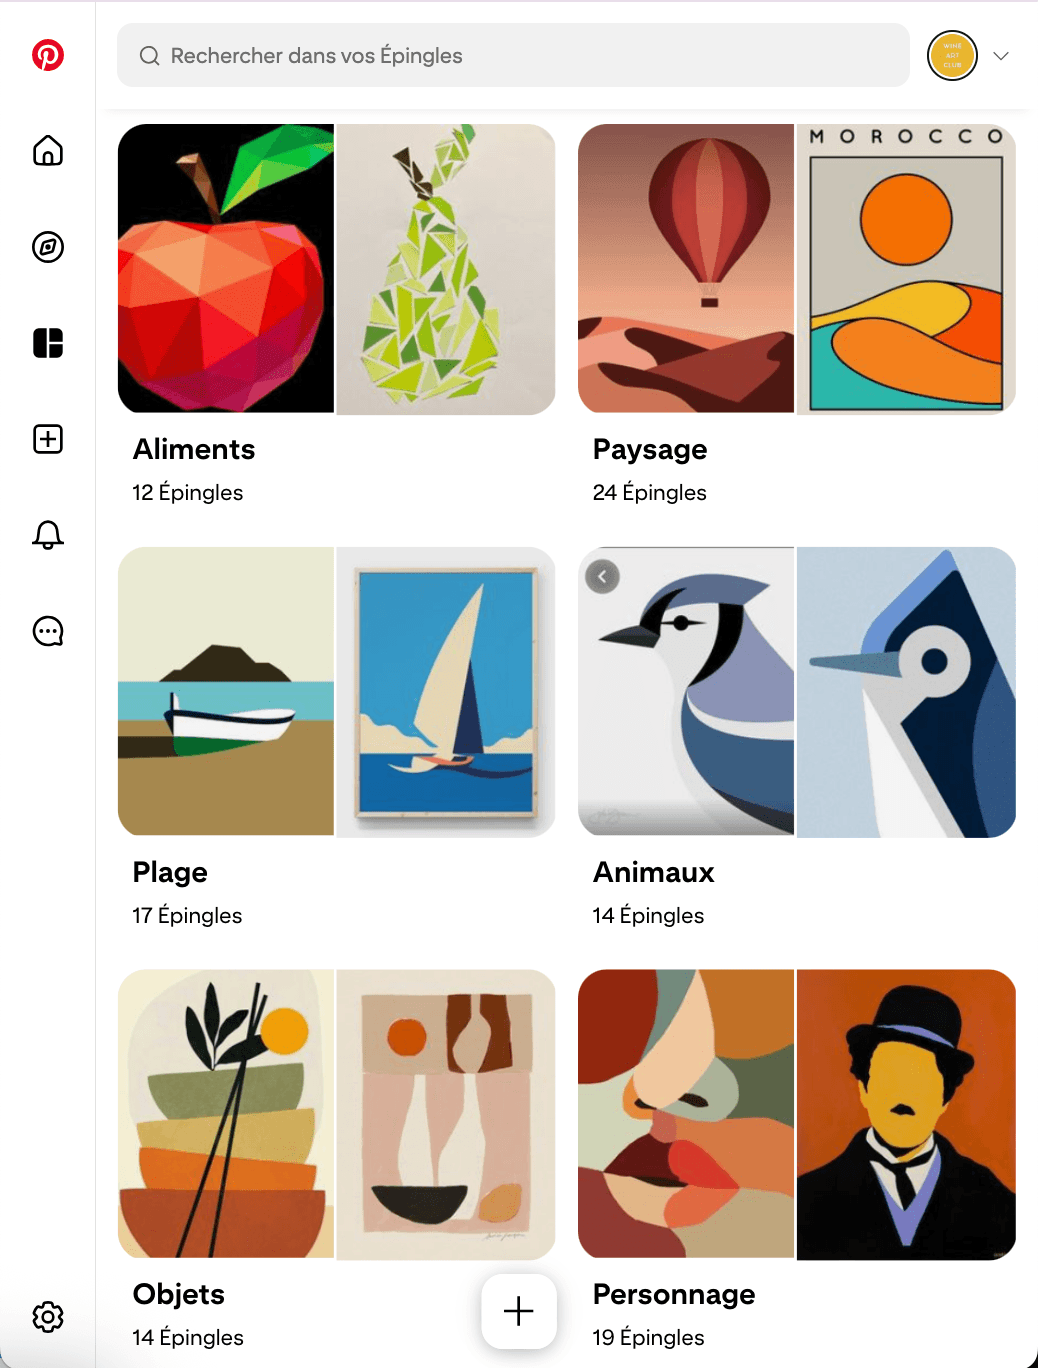Image resolution: width=1038 pixels, height=1368 pixels.
Task: Click the Create plus-square sidebar icon
Action: pyautogui.click(x=48, y=439)
